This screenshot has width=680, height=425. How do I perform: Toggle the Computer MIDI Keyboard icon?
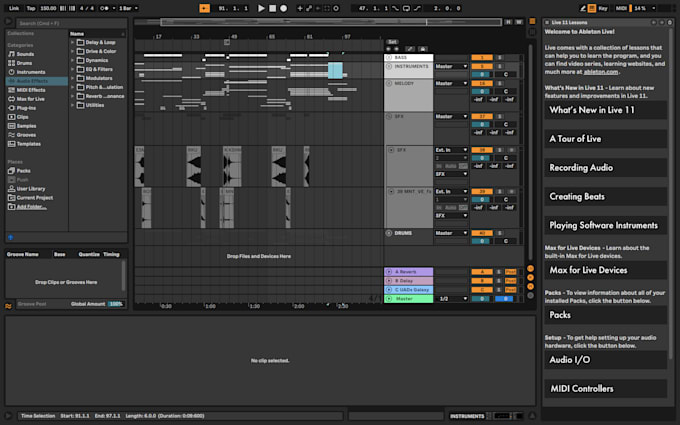592,8
